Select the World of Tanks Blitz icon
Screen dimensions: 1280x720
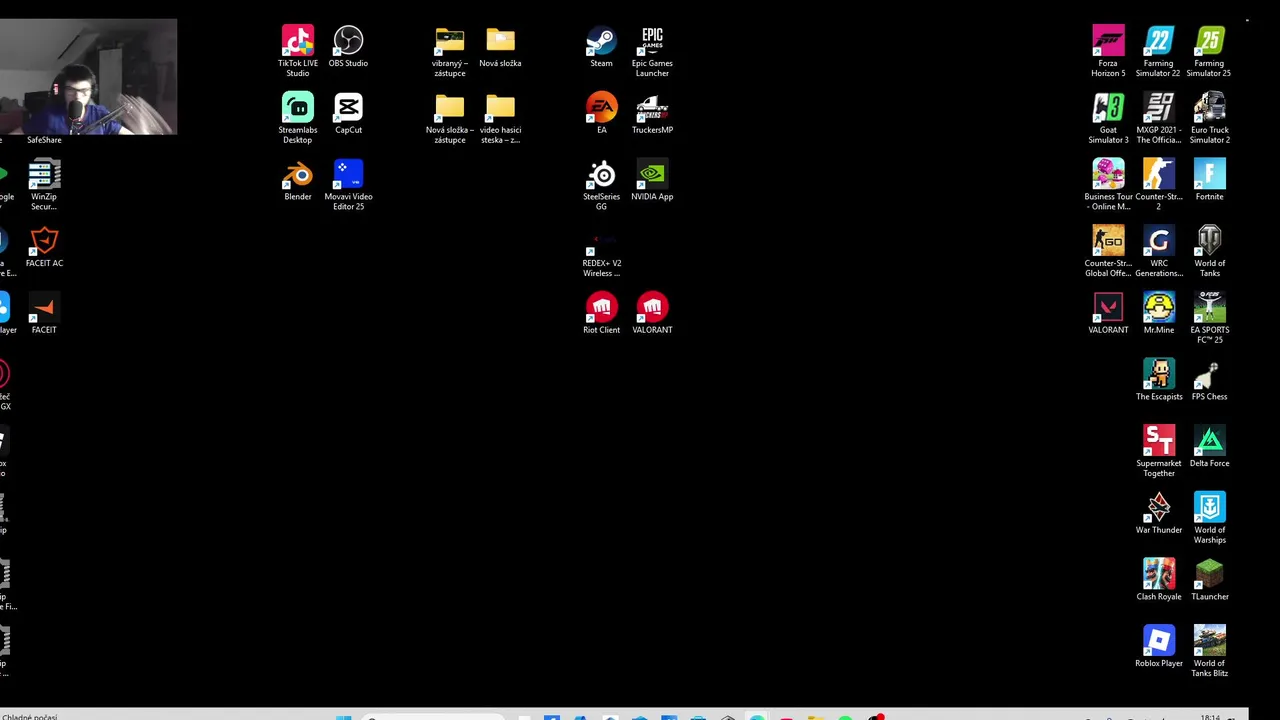click(x=1209, y=641)
